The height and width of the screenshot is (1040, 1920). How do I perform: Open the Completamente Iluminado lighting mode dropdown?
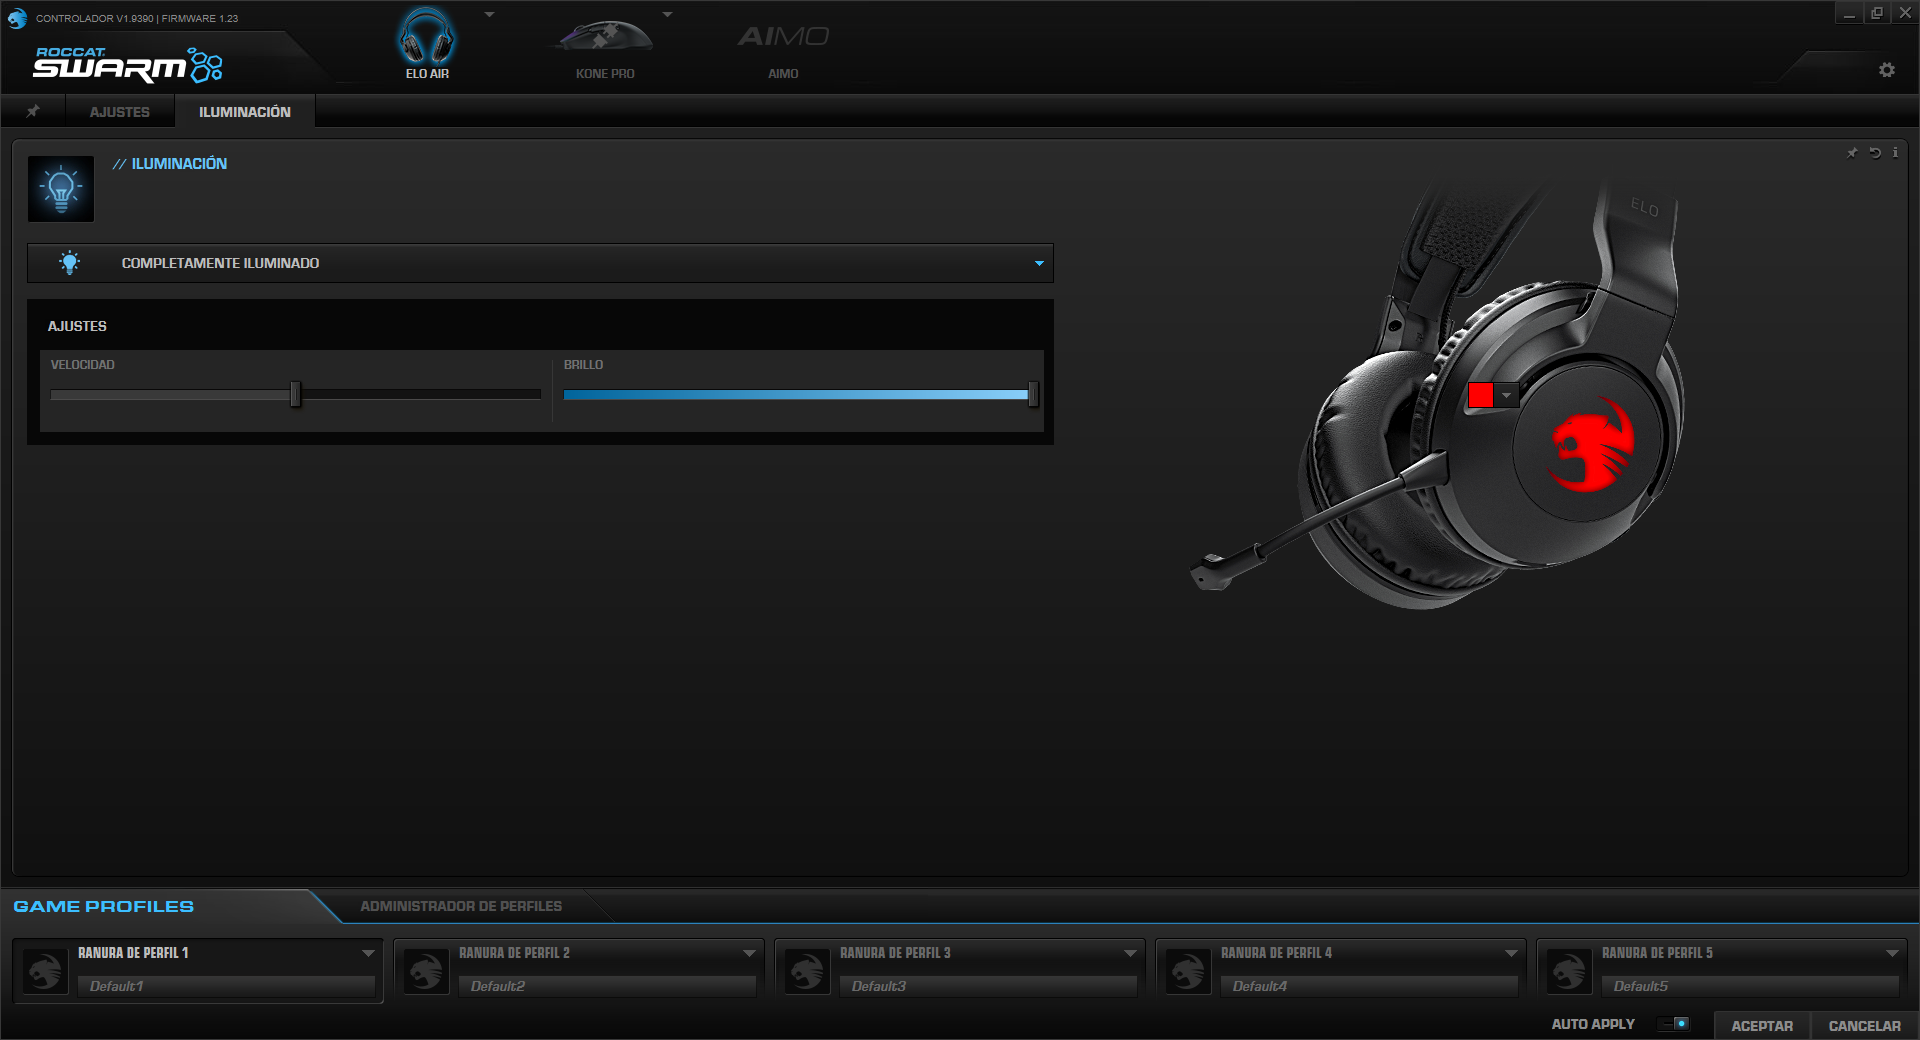tap(540, 263)
